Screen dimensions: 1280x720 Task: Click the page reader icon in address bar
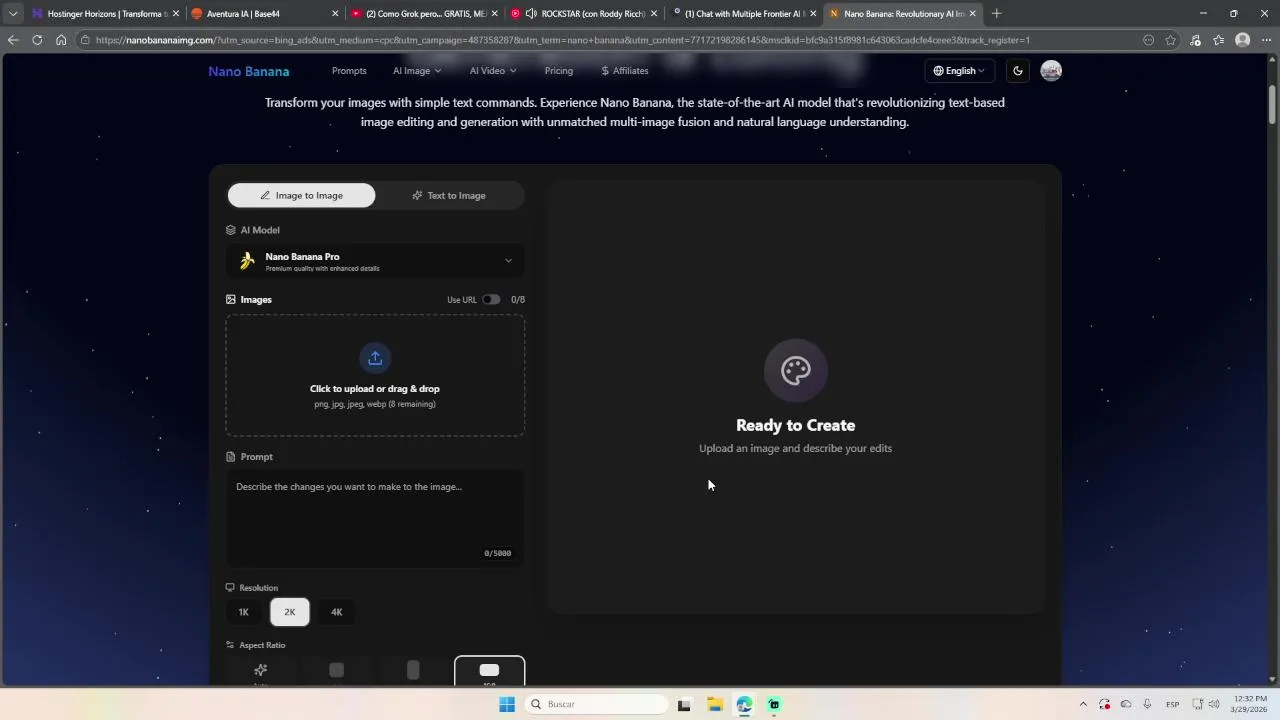(x=1148, y=40)
